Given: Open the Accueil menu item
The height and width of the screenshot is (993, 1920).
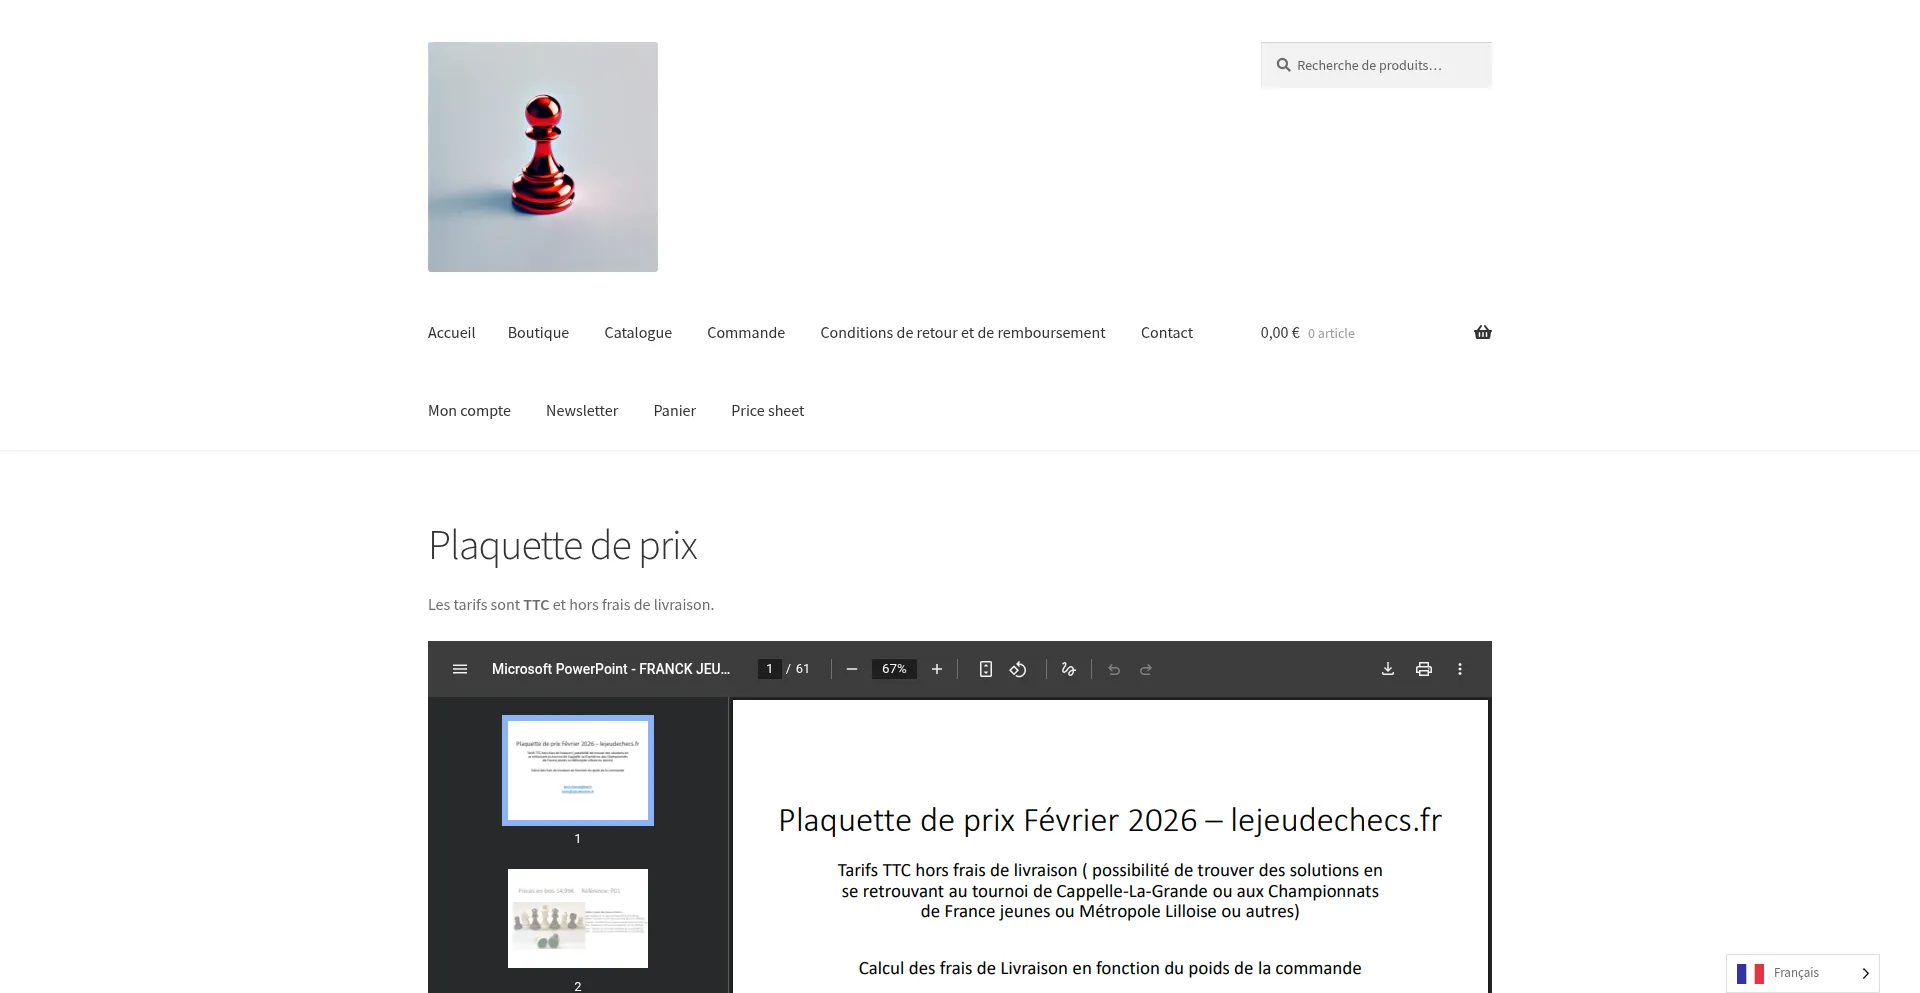Looking at the screenshot, I should tap(451, 333).
